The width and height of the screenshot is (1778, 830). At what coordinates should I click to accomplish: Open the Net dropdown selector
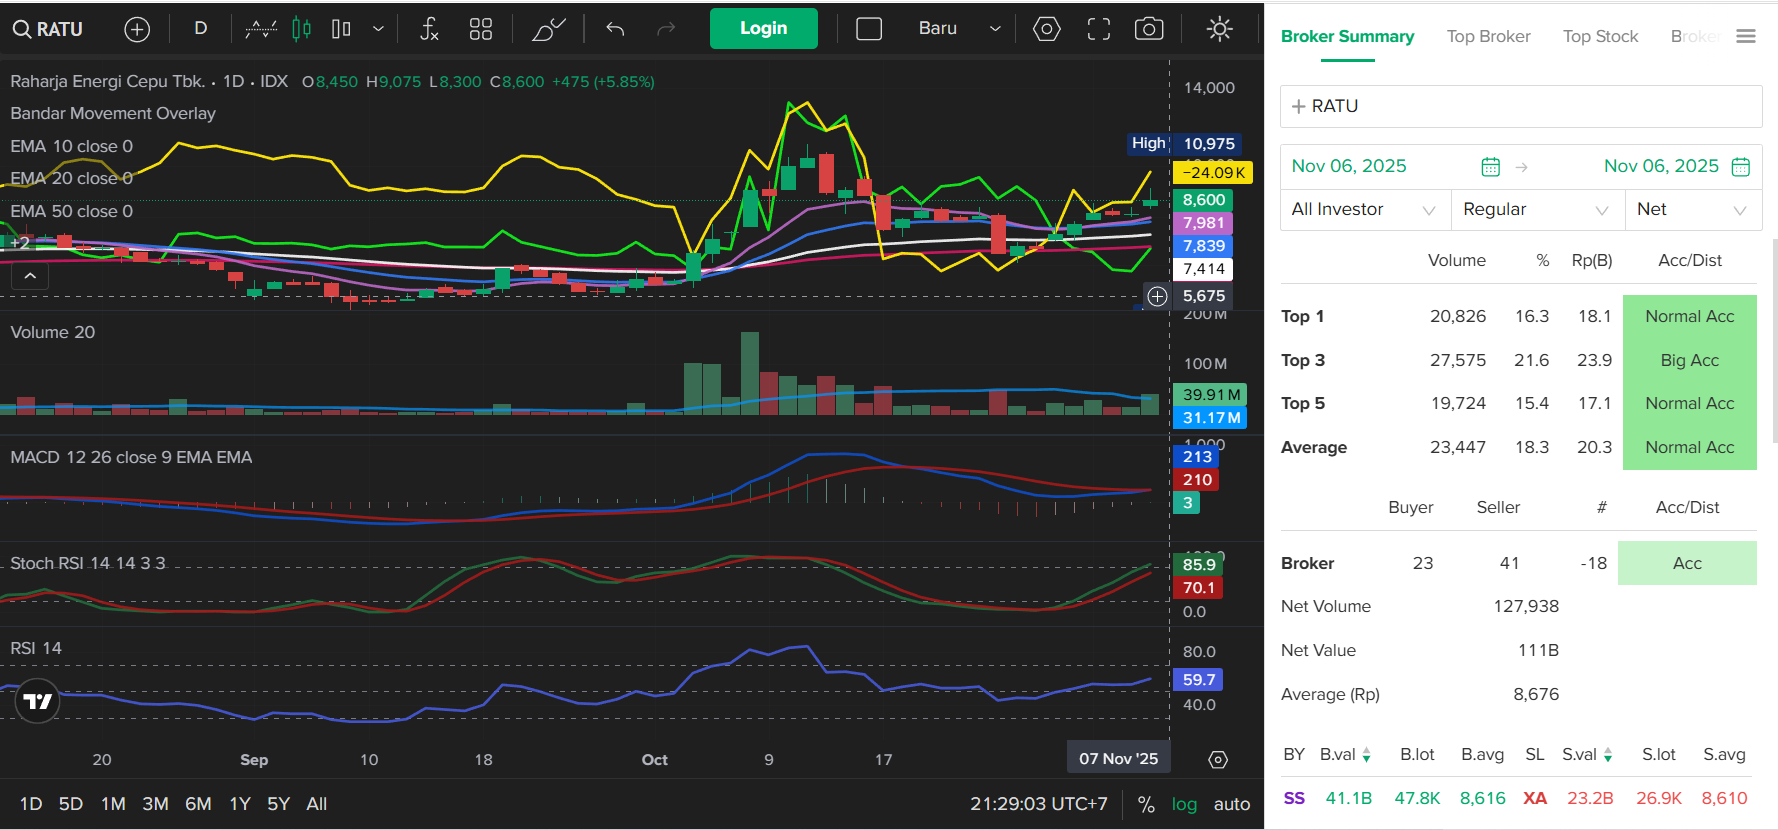(x=1692, y=209)
